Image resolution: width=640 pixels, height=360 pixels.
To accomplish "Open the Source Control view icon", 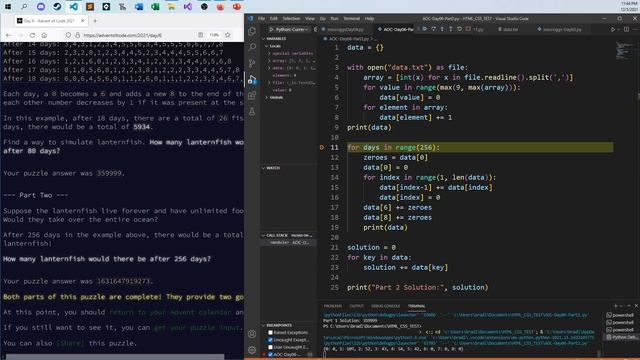I will 252,63.
